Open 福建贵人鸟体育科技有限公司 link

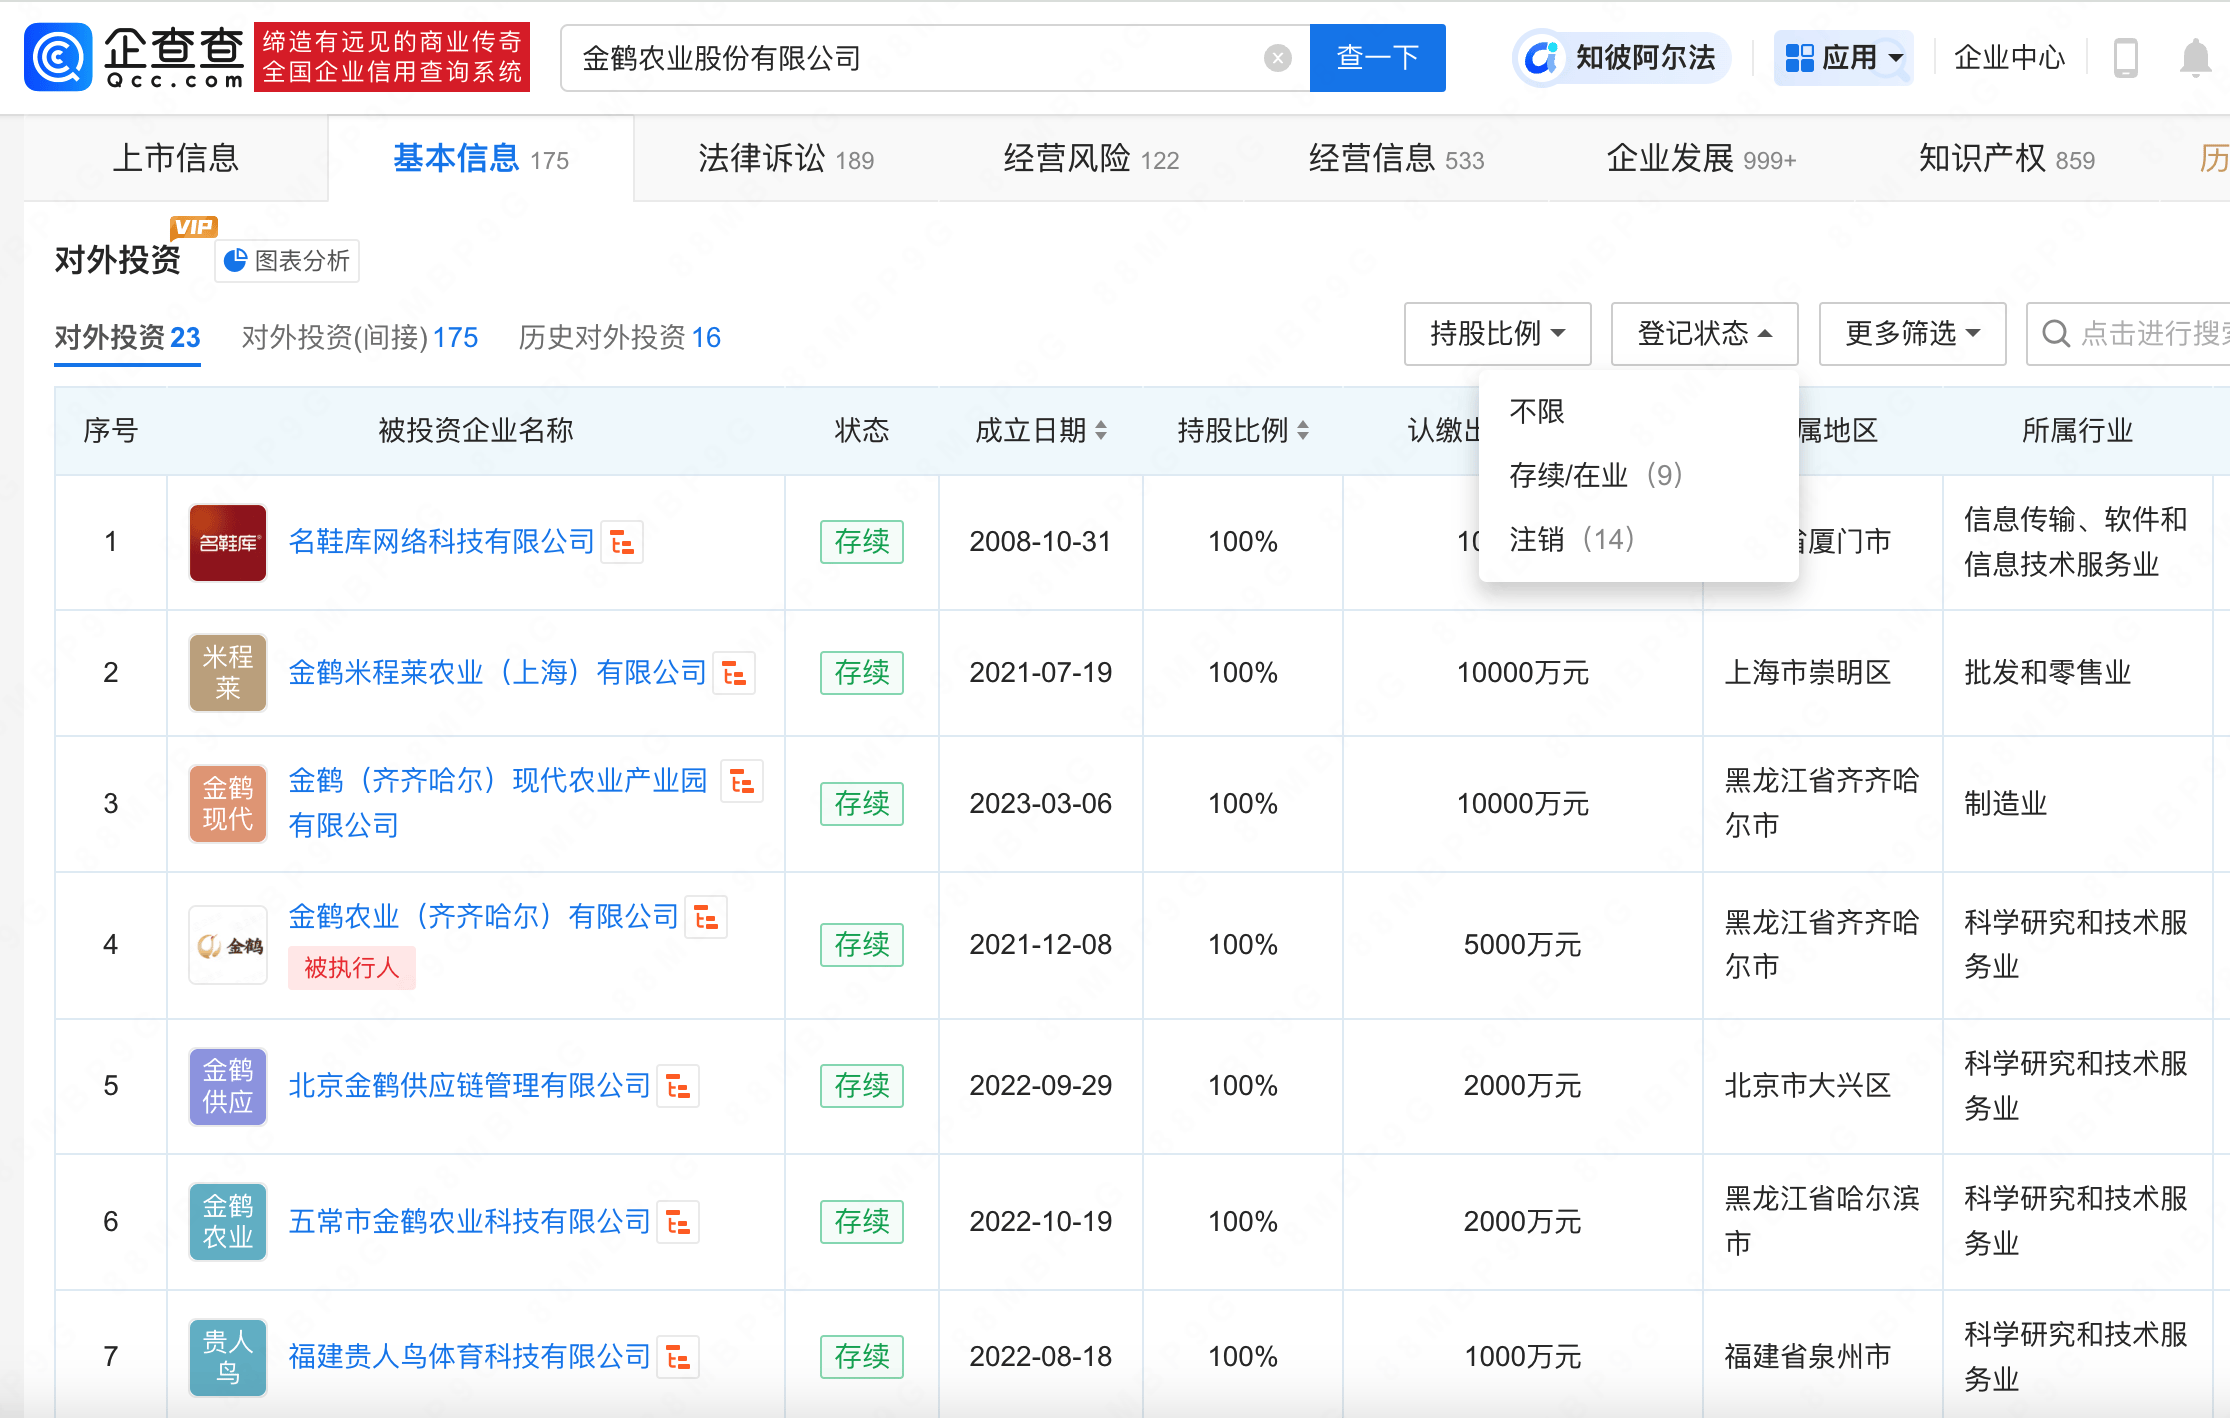click(469, 1357)
